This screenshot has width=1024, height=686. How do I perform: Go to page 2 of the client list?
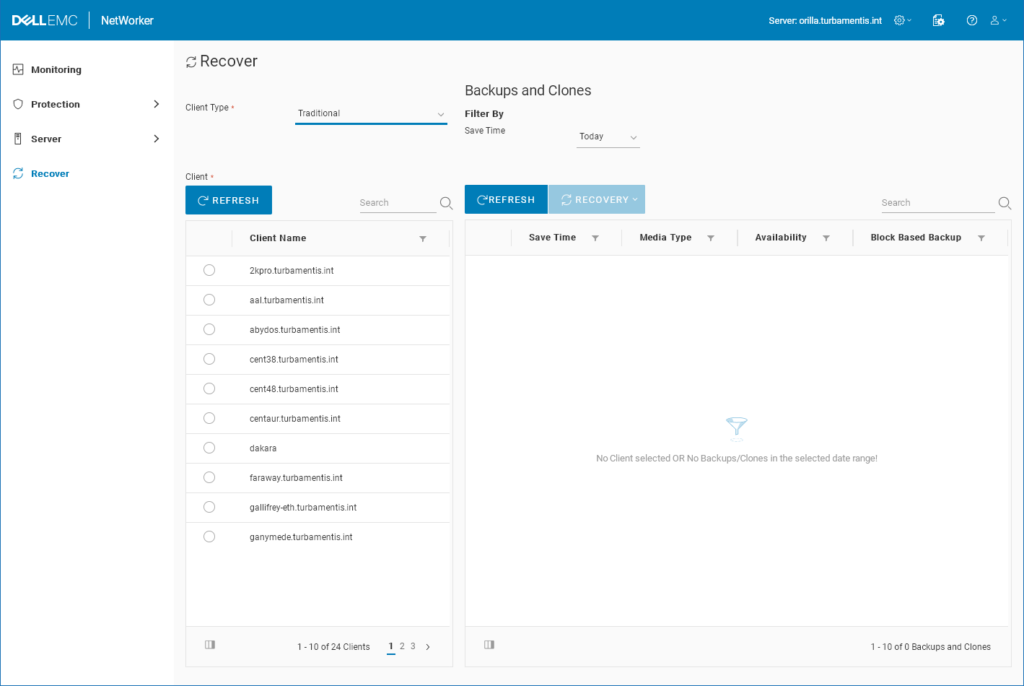coord(402,647)
